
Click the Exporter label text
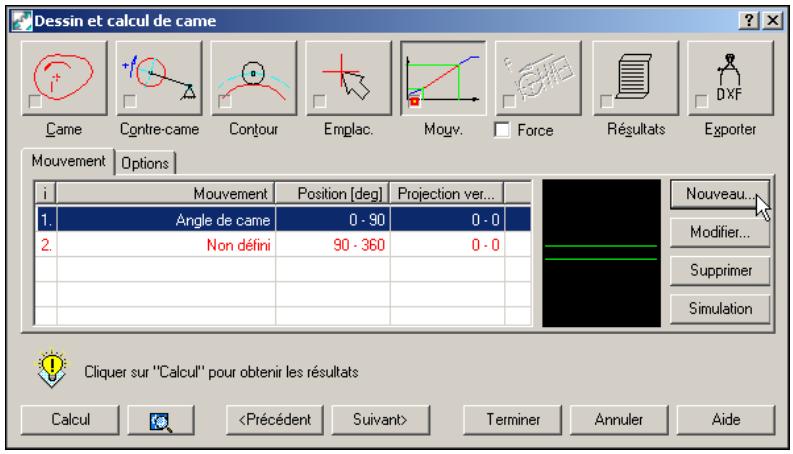(x=730, y=129)
